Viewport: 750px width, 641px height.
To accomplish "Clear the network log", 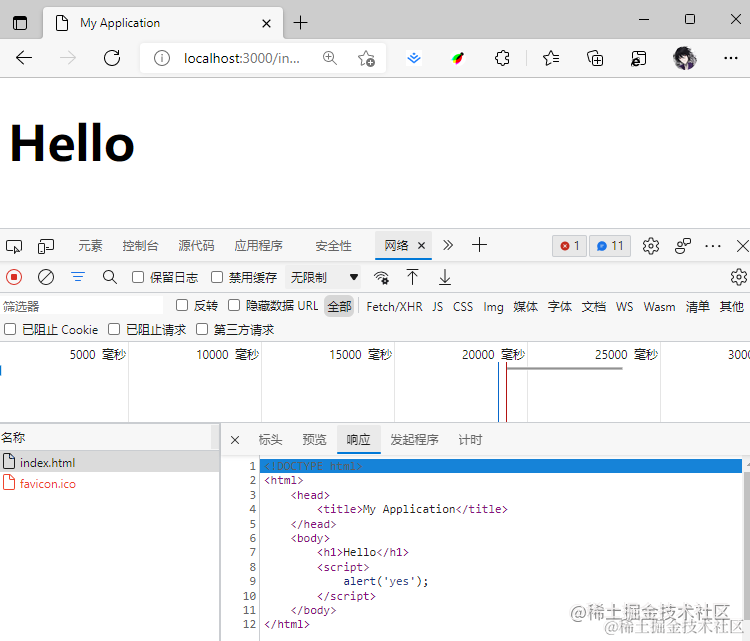I will click(x=46, y=277).
